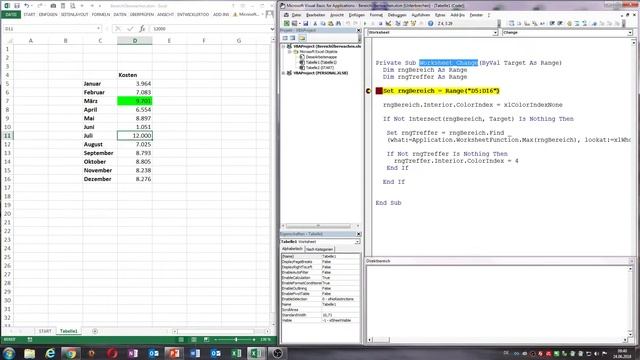Click the View Microsoft Excel icon in VBA toolbar
640x360 pixels.
(287, 23)
